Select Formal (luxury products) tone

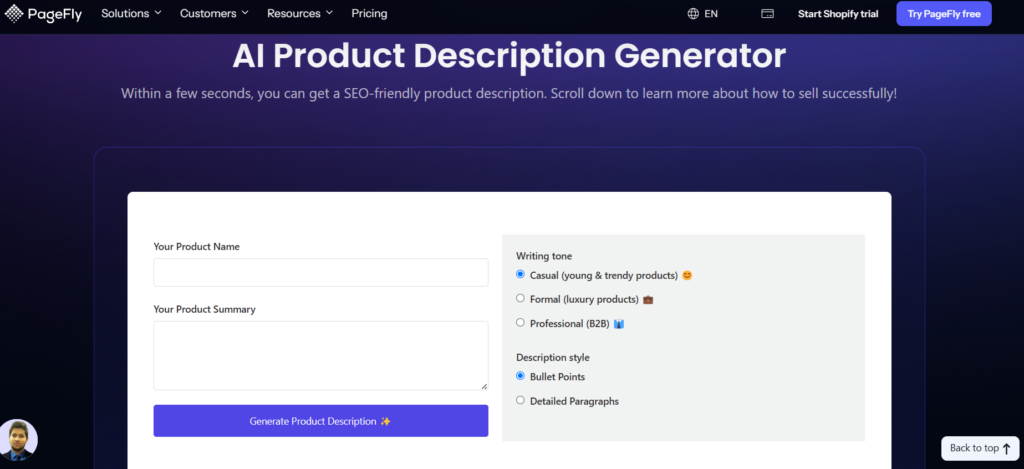(520, 299)
